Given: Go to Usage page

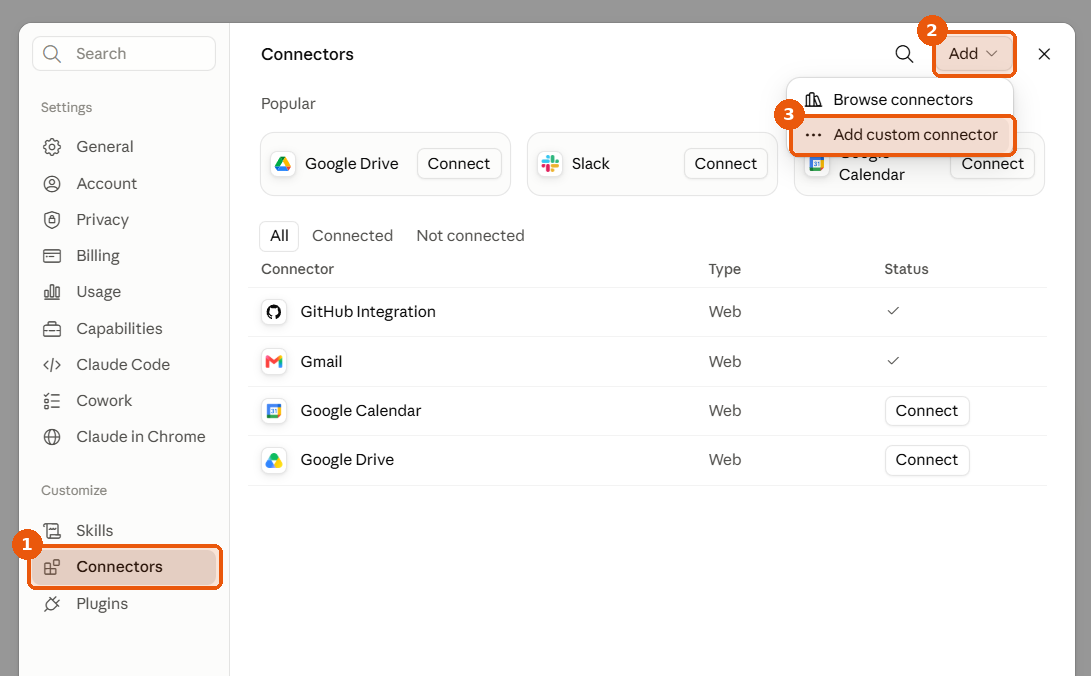Looking at the screenshot, I should (124, 292).
